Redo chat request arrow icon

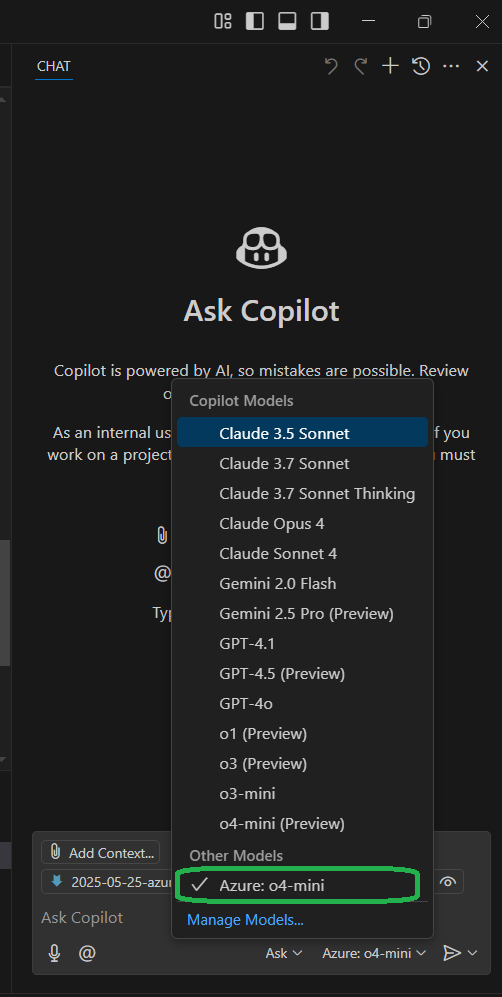click(360, 66)
